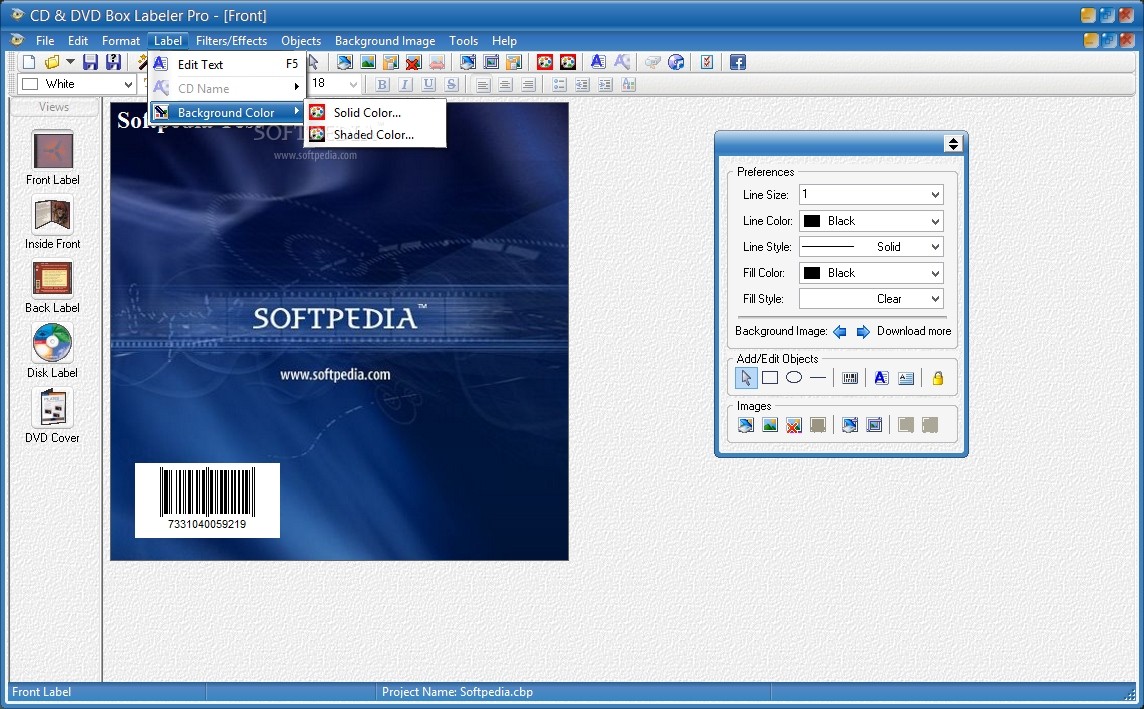This screenshot has height=709, width=1144.
Task: Switch to the Front Label view
Action: (53, 158)
